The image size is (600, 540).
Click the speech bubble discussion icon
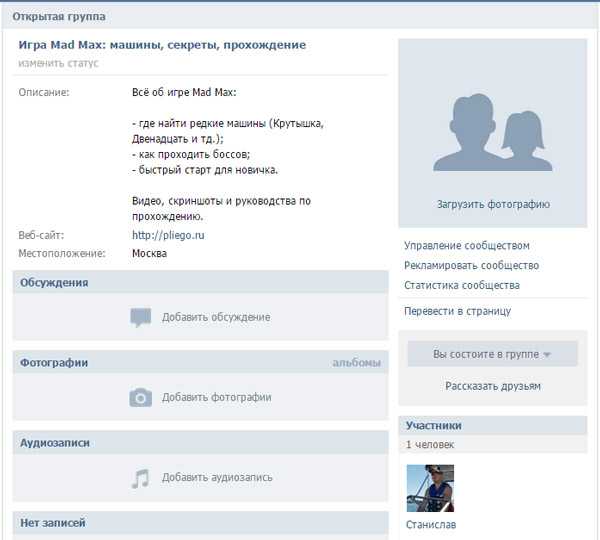coord(141,317)
